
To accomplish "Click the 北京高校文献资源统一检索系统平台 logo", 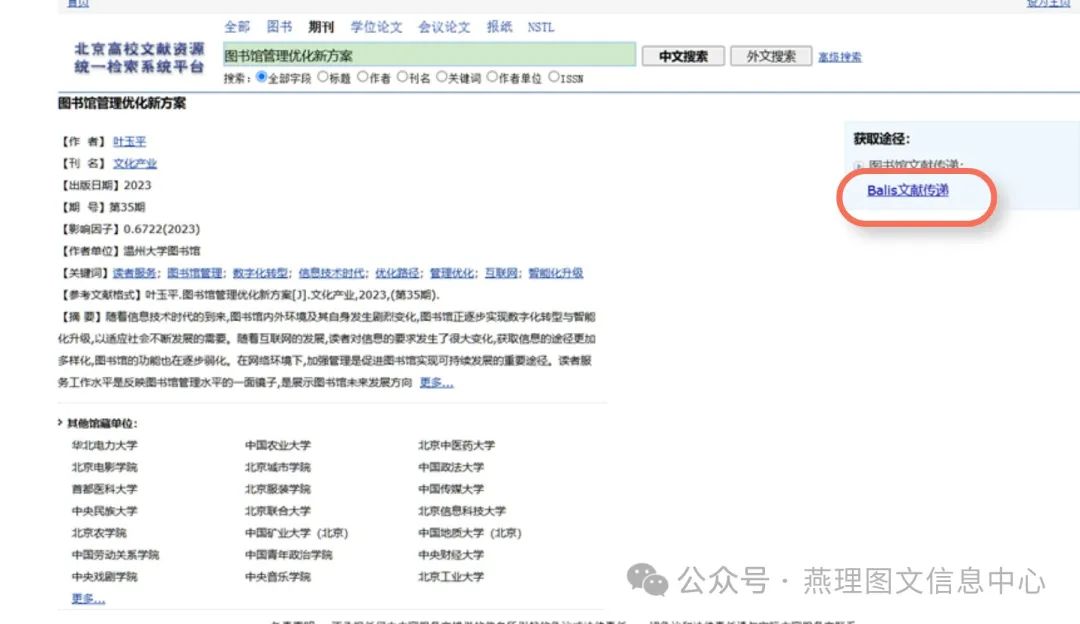I will click(138, 57).
